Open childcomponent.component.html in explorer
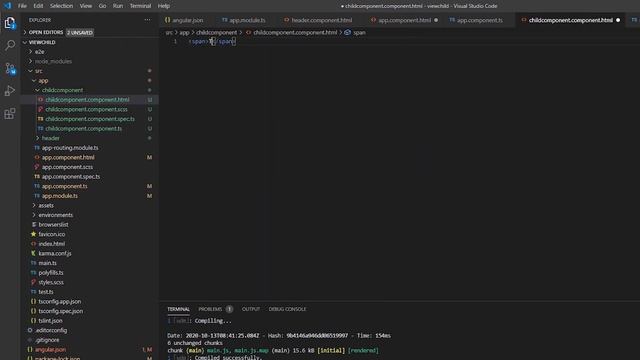640x360 pixels. click(x=87, y=100)
